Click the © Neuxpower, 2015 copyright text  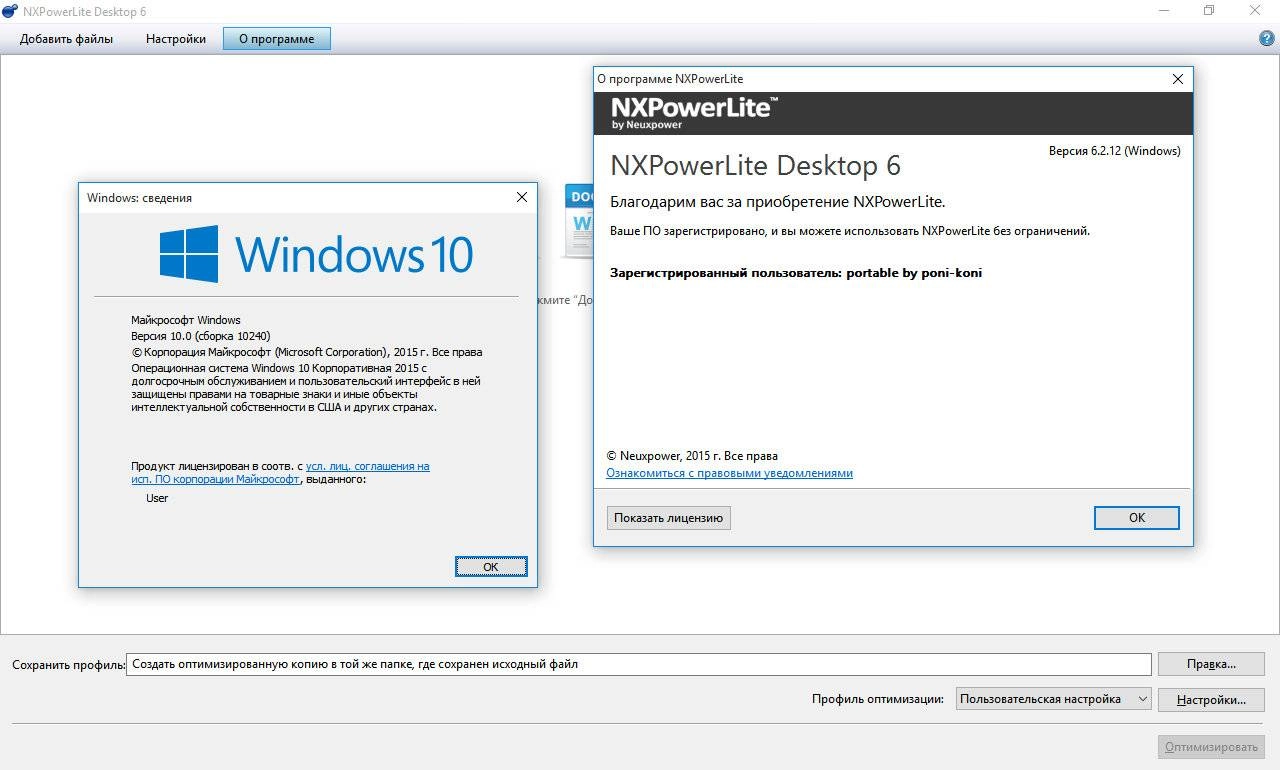pyautogui.click(x=692, y=456)
